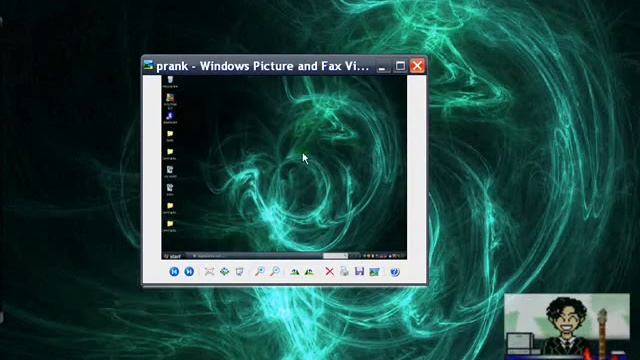Open Picture and Fax Viewer help
Viewport: 640px width, 360px height.
pos(395,272)
